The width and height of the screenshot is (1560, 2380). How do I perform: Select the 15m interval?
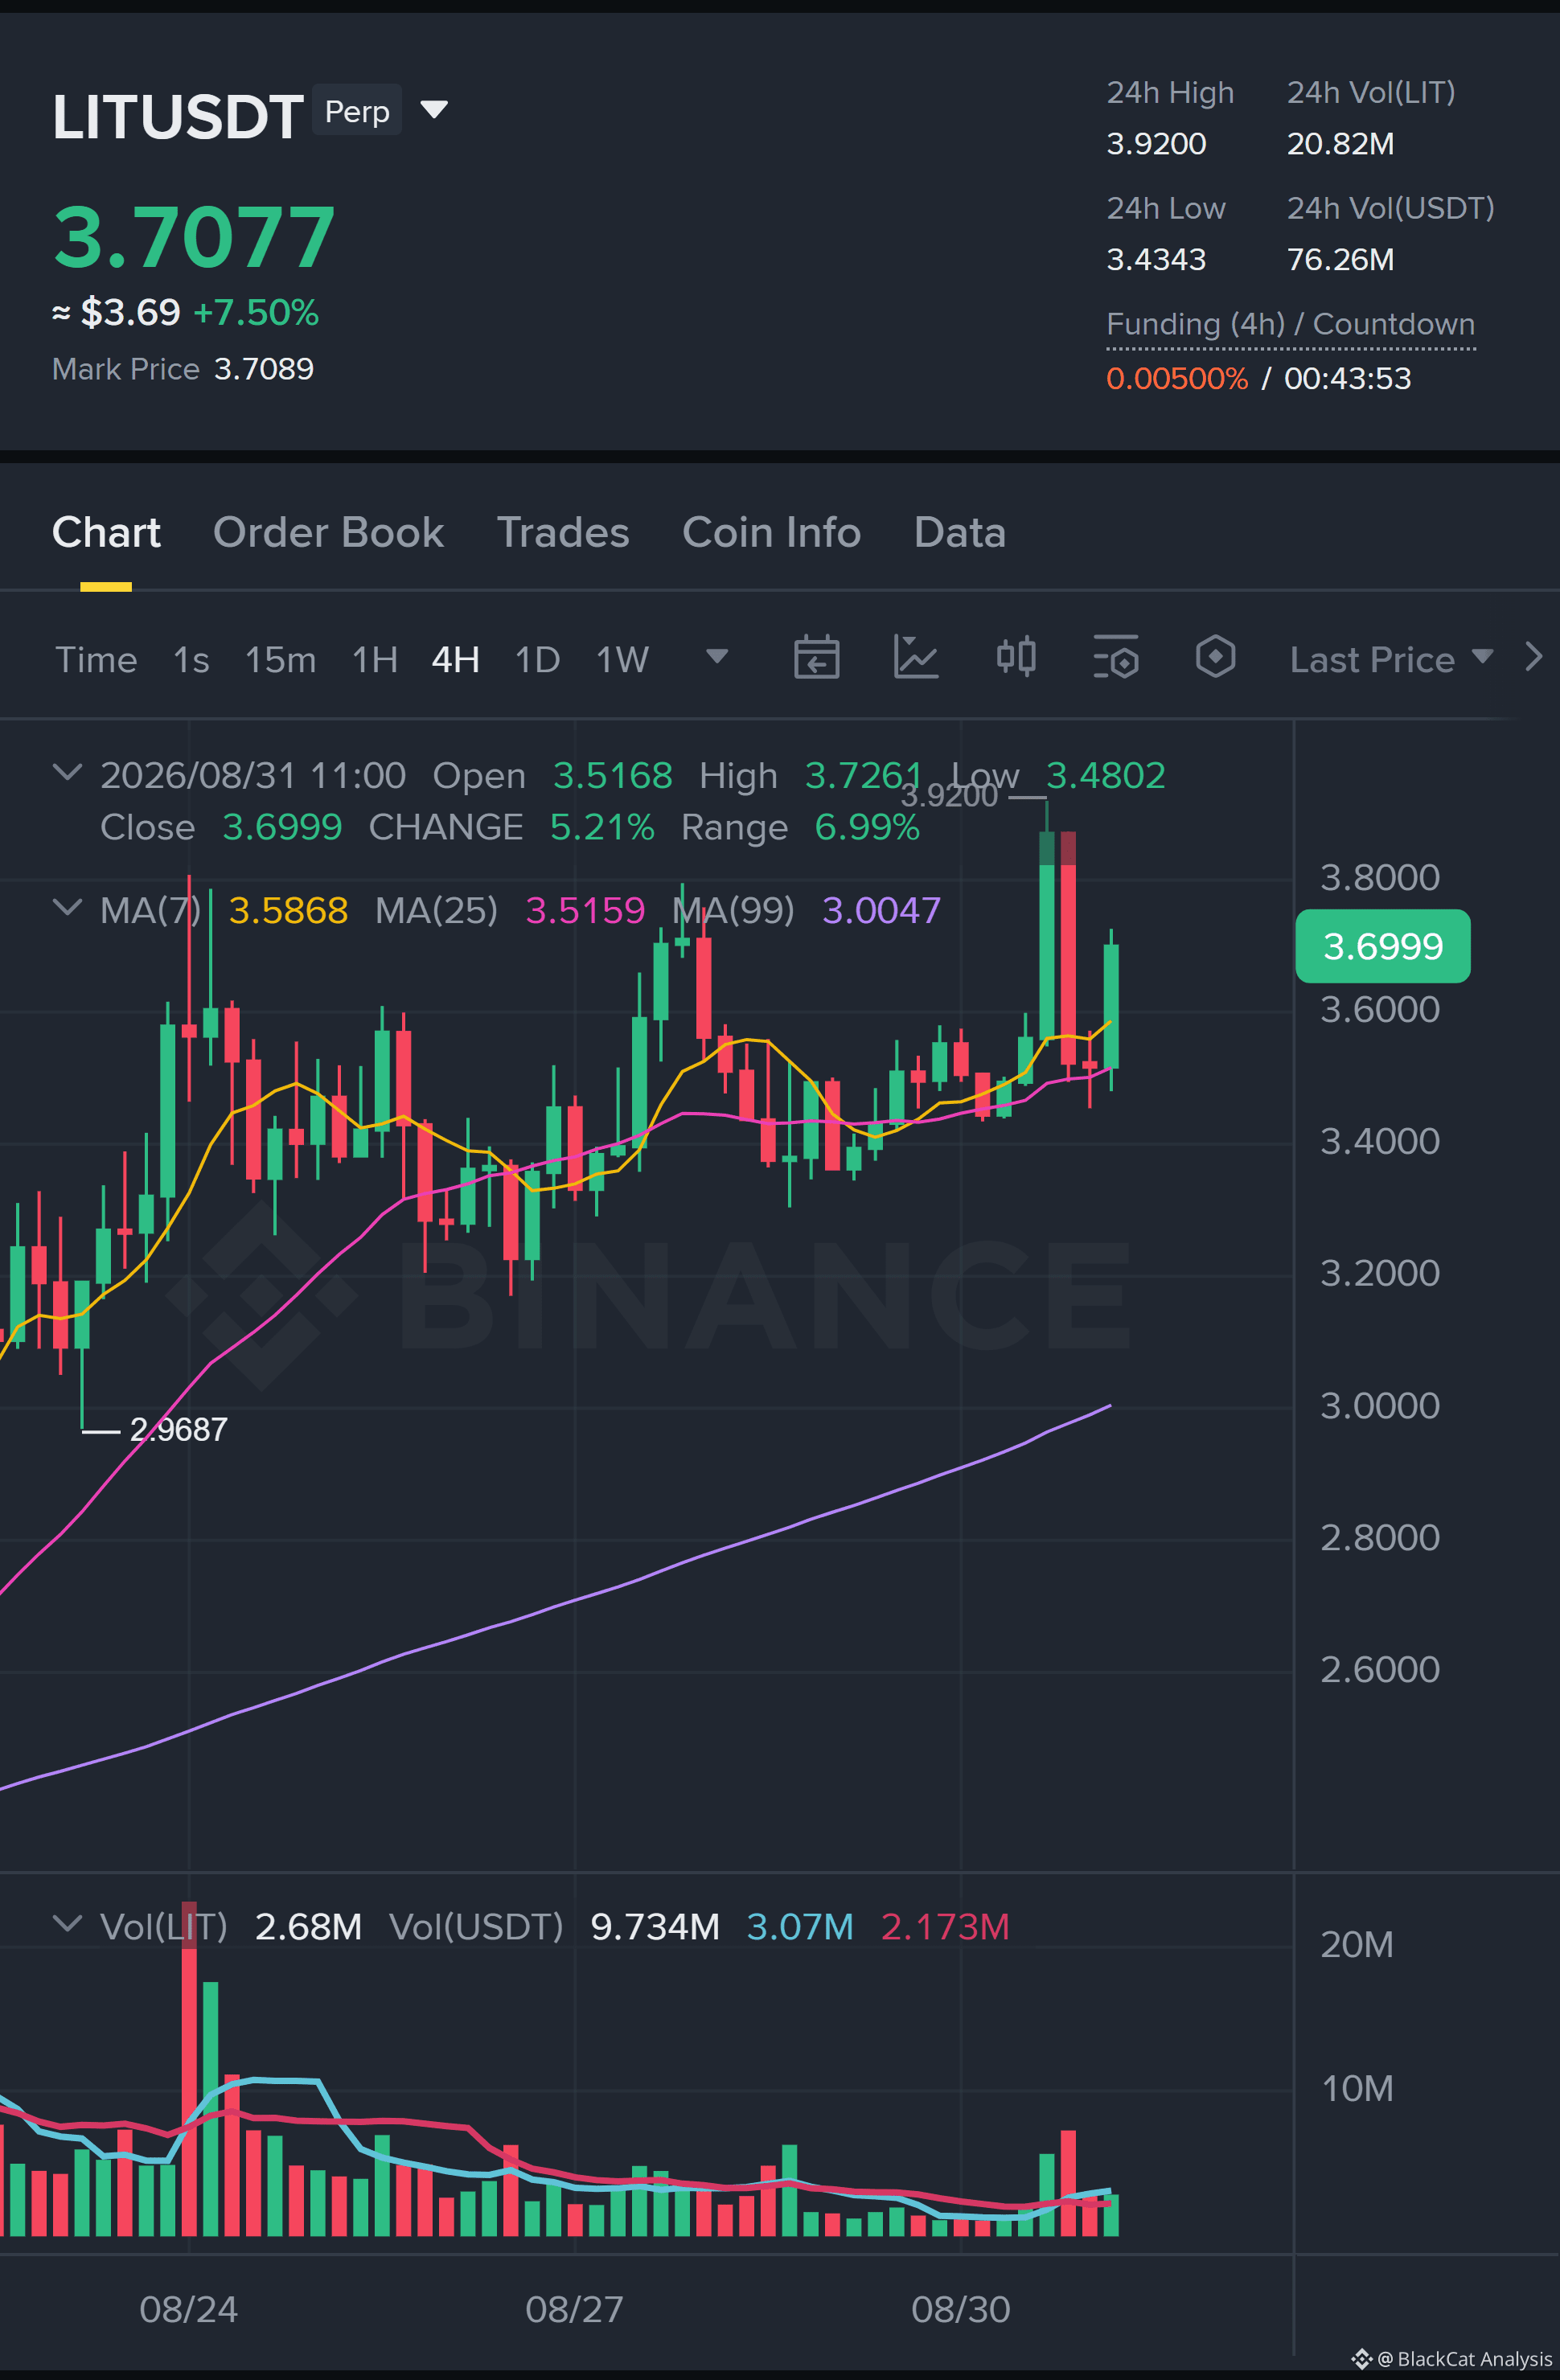coord(280,660)
